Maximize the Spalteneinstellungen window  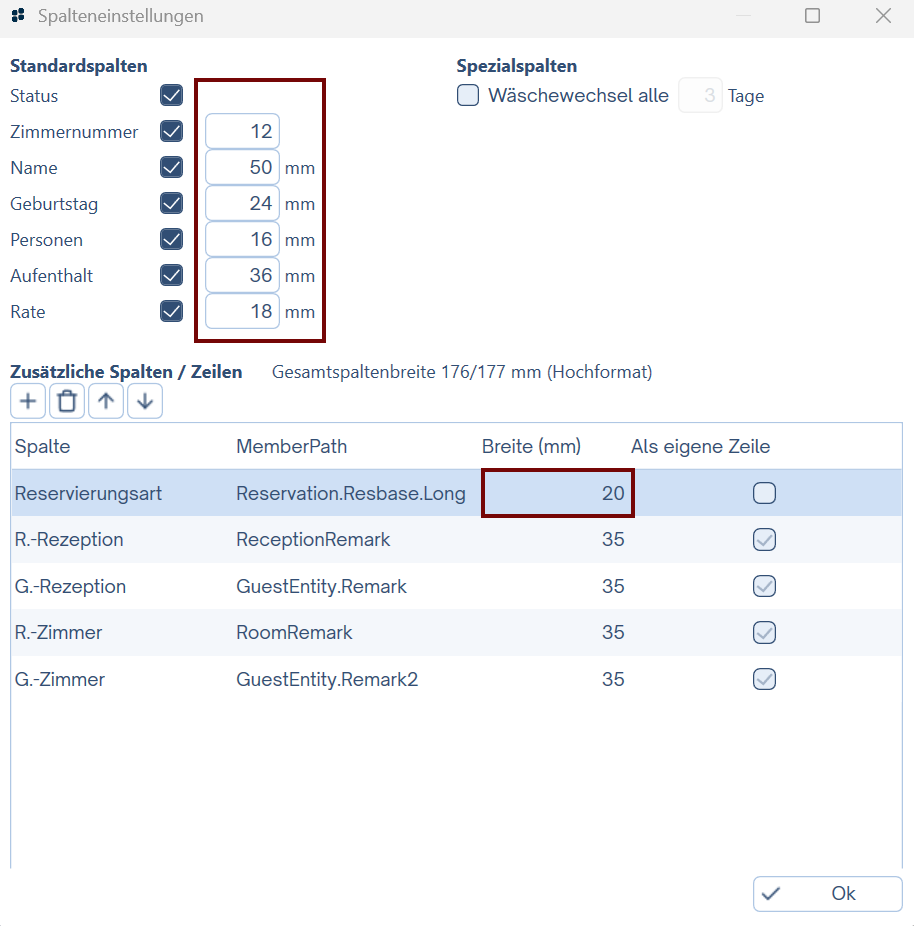pyautogui.click(x=812, y=16)
